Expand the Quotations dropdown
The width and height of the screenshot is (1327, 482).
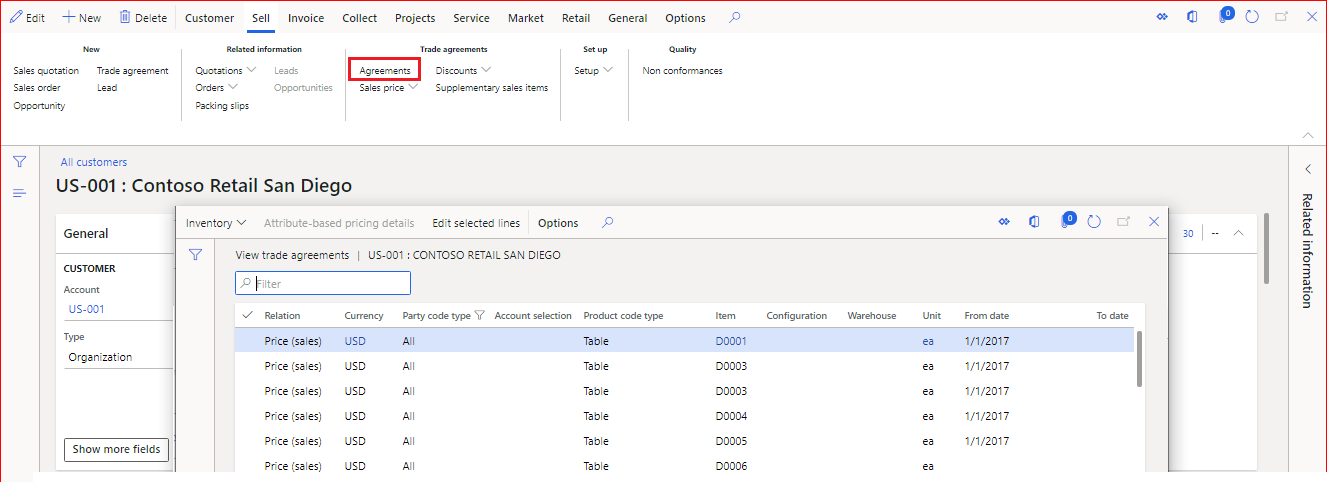[x=226, y=71]
